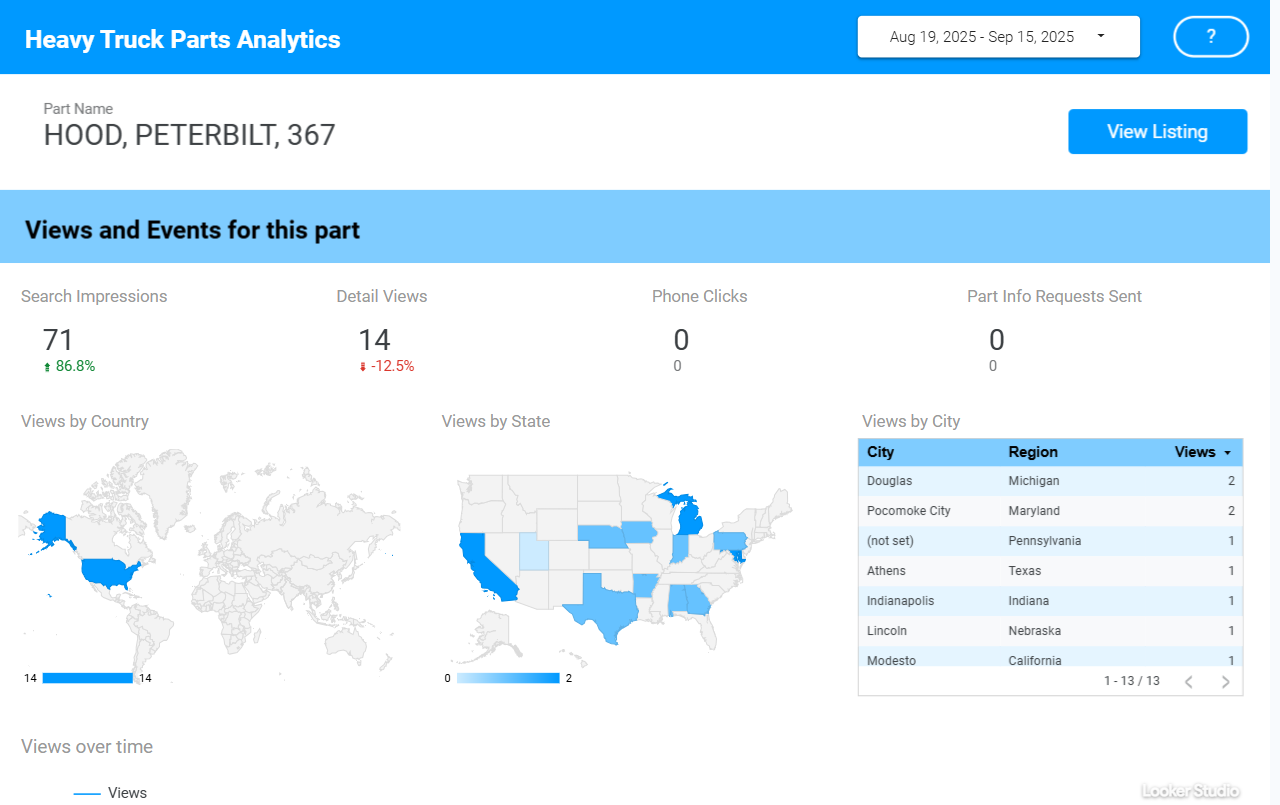
Task: Sort by Region column header
Action: click(x=1033, y=452)
